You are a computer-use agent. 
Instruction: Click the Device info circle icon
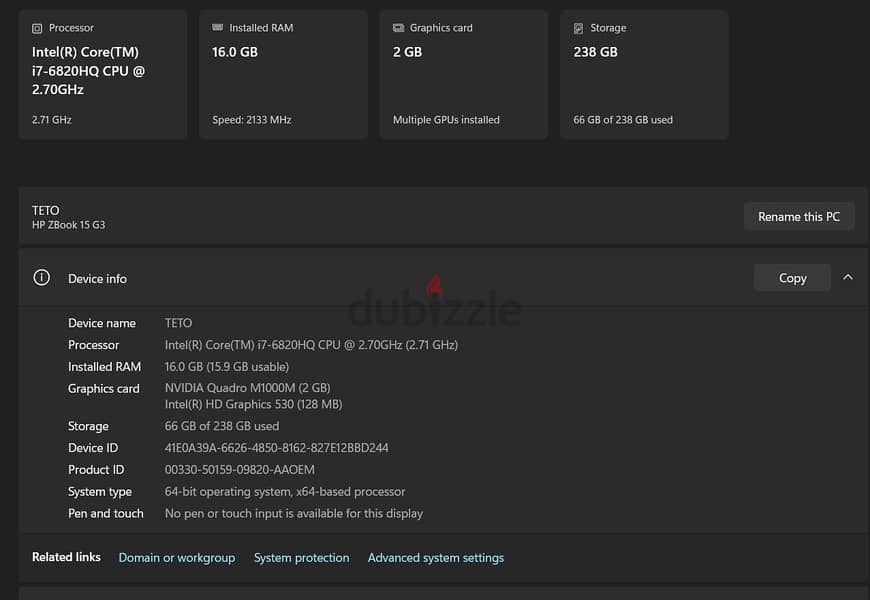[x=42, y=278]
